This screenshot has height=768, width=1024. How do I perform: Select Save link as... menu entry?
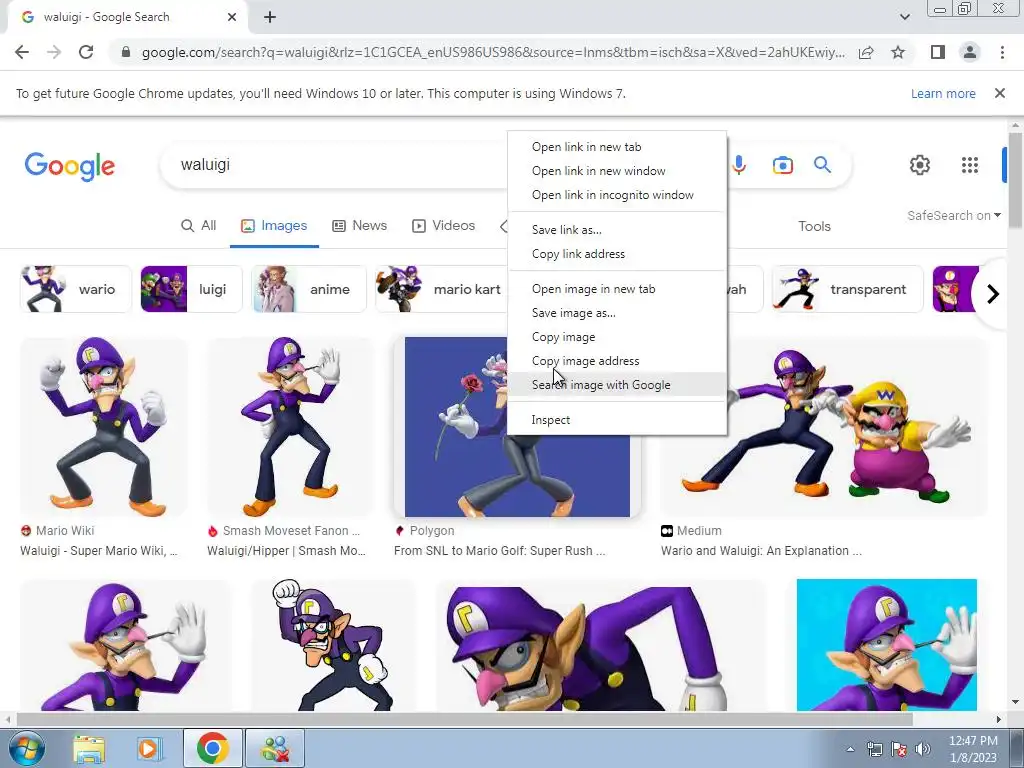617,230
